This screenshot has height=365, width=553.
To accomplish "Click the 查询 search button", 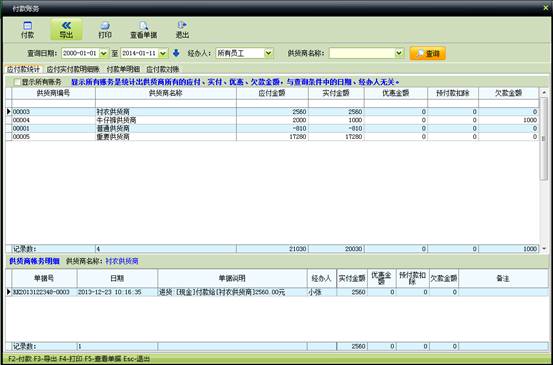I will (x=428, y=54).
